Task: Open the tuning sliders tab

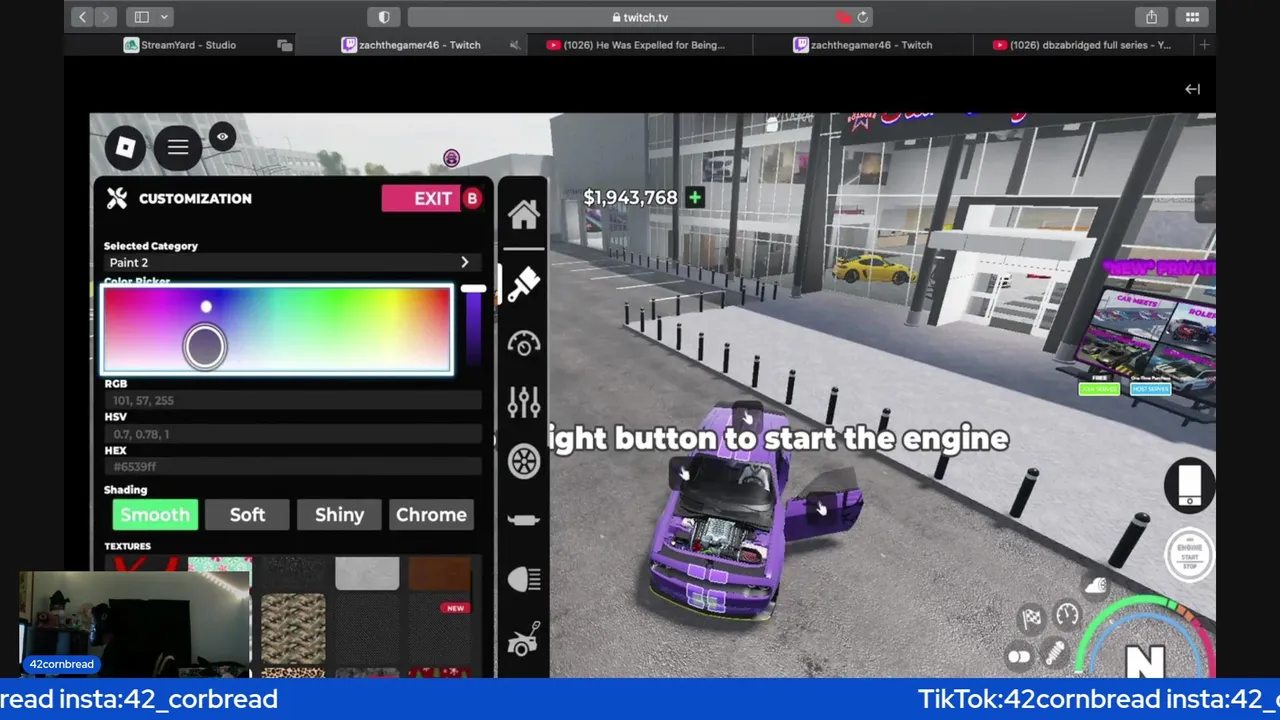Action: tap(523, 401)
